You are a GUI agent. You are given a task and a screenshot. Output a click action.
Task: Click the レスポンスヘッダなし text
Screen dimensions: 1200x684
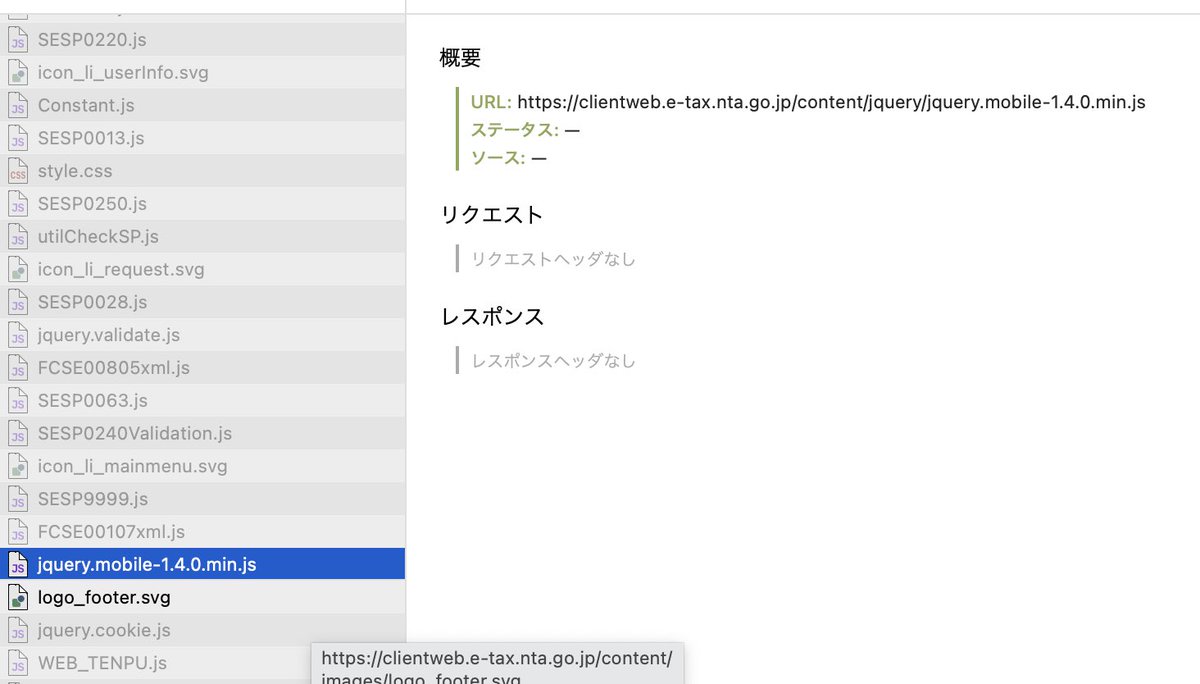[x=553, y=361]
